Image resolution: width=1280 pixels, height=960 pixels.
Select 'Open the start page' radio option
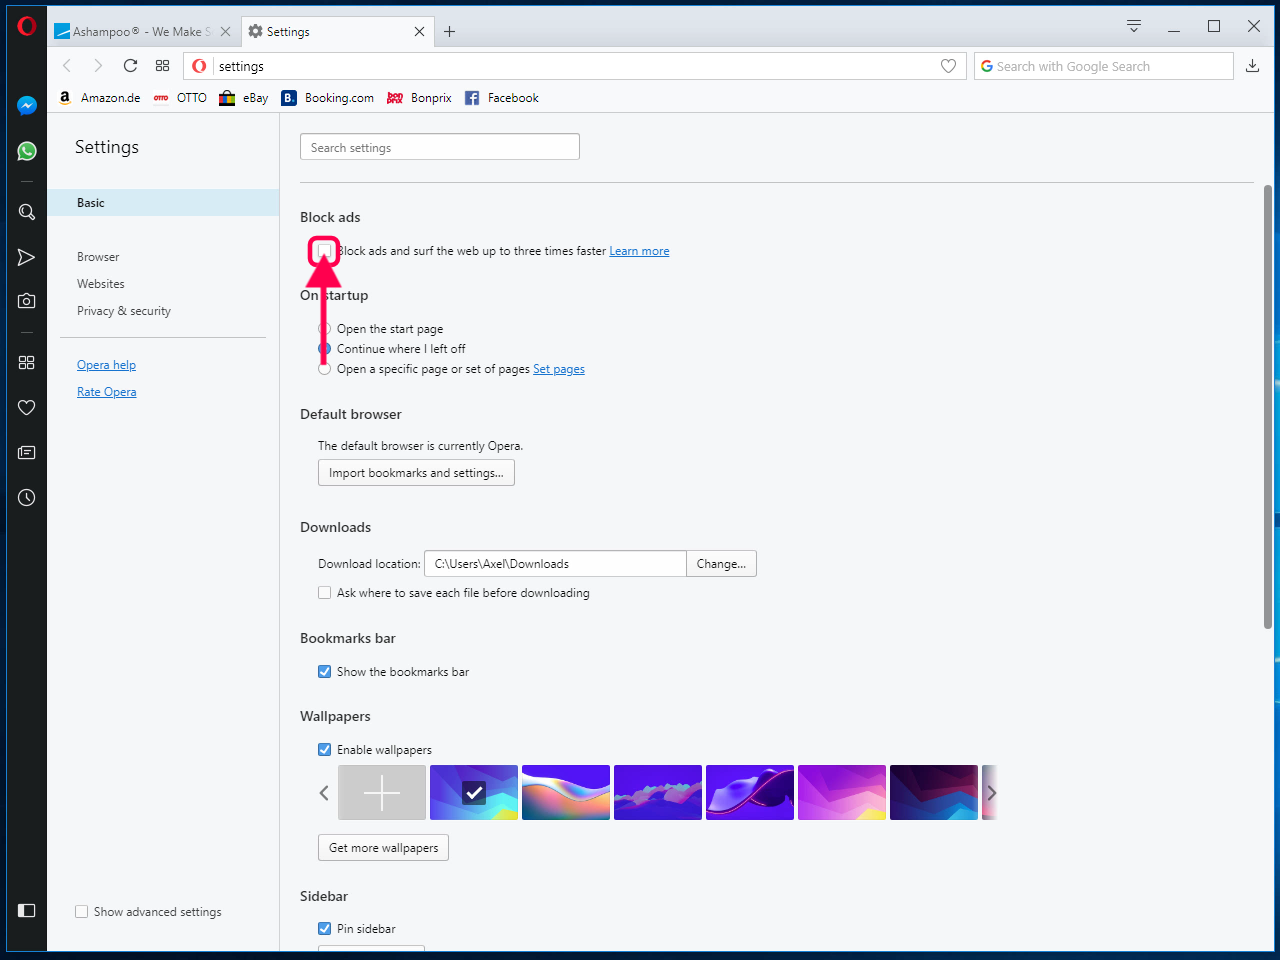coord(324,329)
